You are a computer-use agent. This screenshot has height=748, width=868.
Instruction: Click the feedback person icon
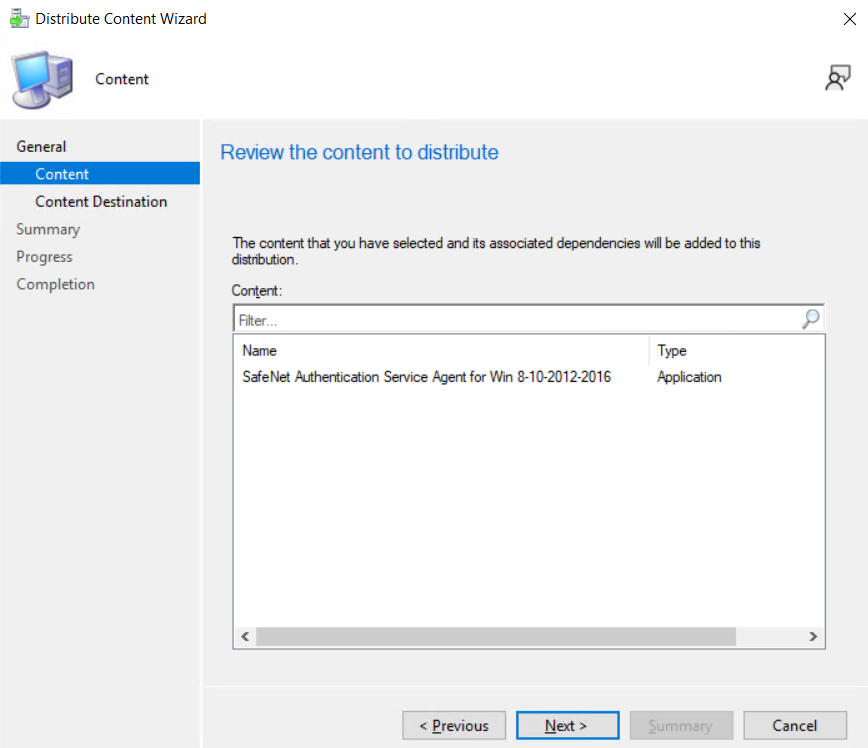(838, 78)
